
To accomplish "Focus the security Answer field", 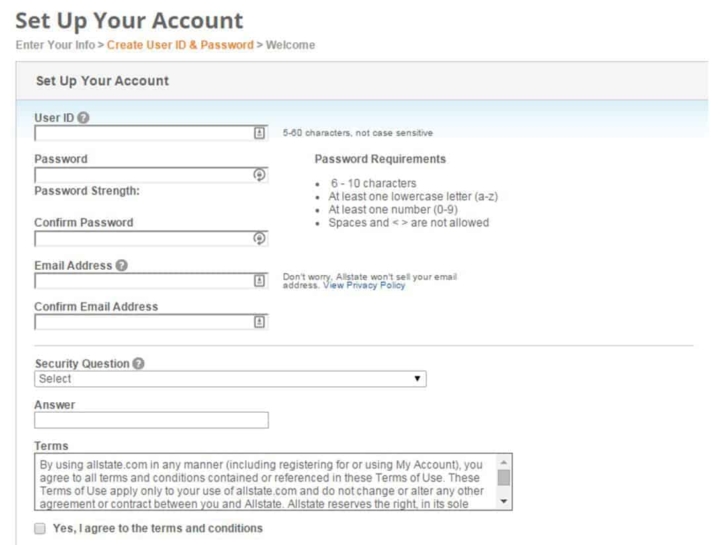I will (x=151, y=420).
